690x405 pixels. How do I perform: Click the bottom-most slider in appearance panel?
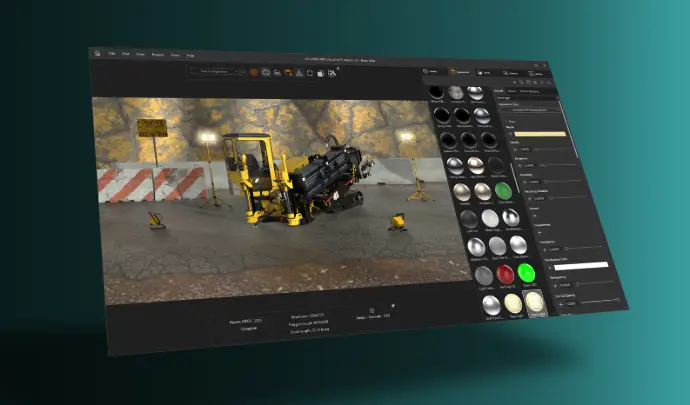(x=600, y=301)
